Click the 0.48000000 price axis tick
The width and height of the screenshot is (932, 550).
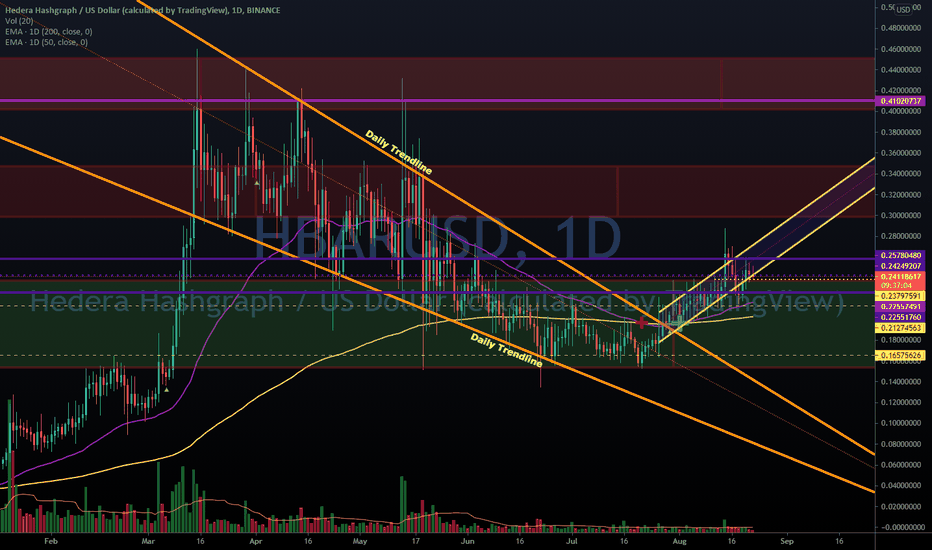pyautogui.click(x=901, y=28)
